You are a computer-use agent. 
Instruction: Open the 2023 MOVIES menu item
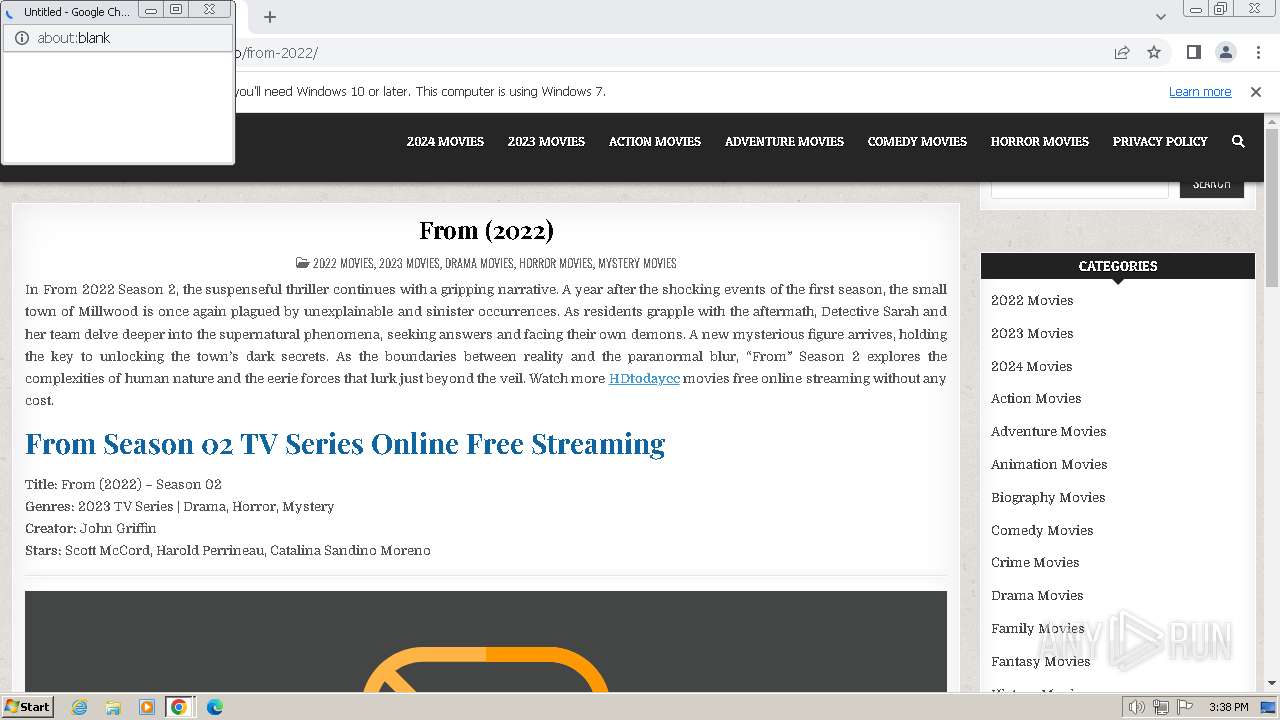pyautogui.click(x=546, y=142)
